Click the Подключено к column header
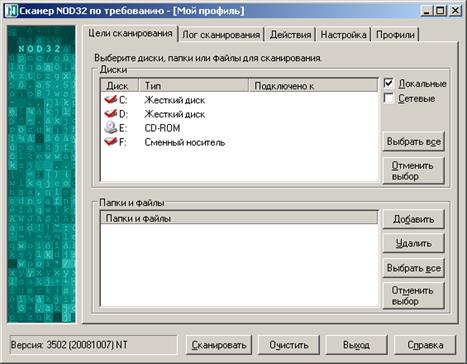 pos(313,86)
